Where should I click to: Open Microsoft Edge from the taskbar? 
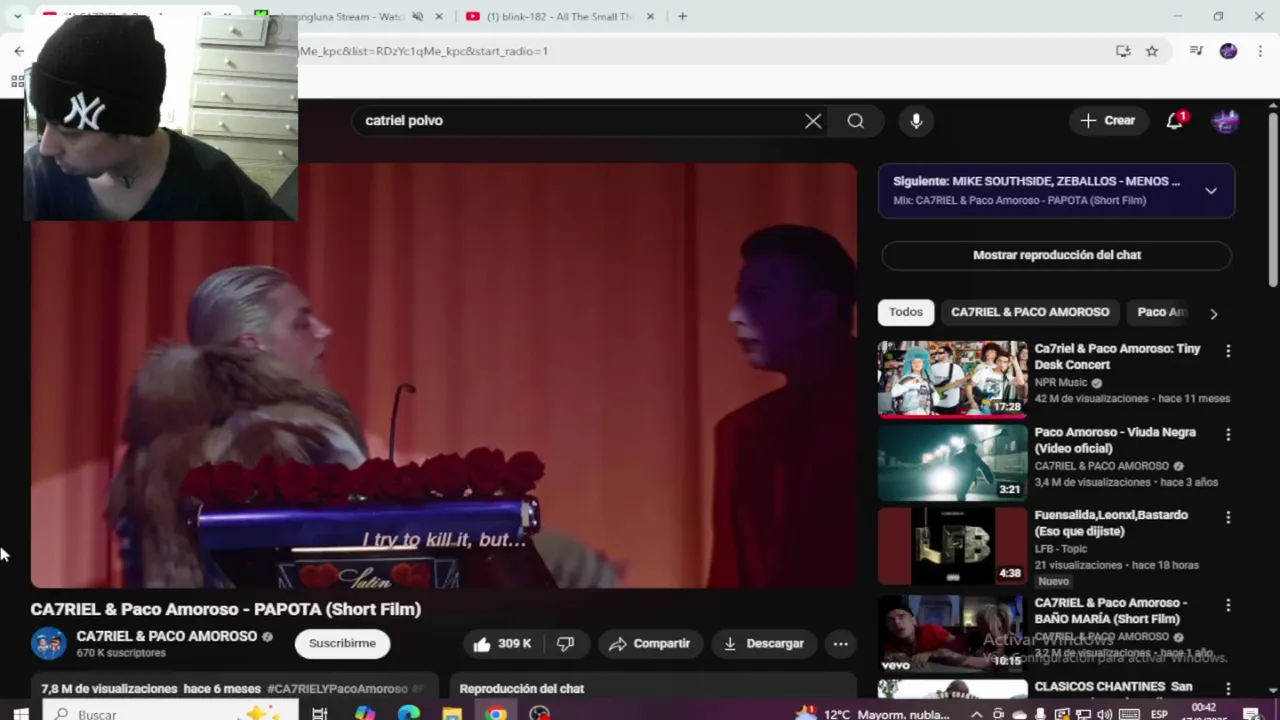click(408, 714)
